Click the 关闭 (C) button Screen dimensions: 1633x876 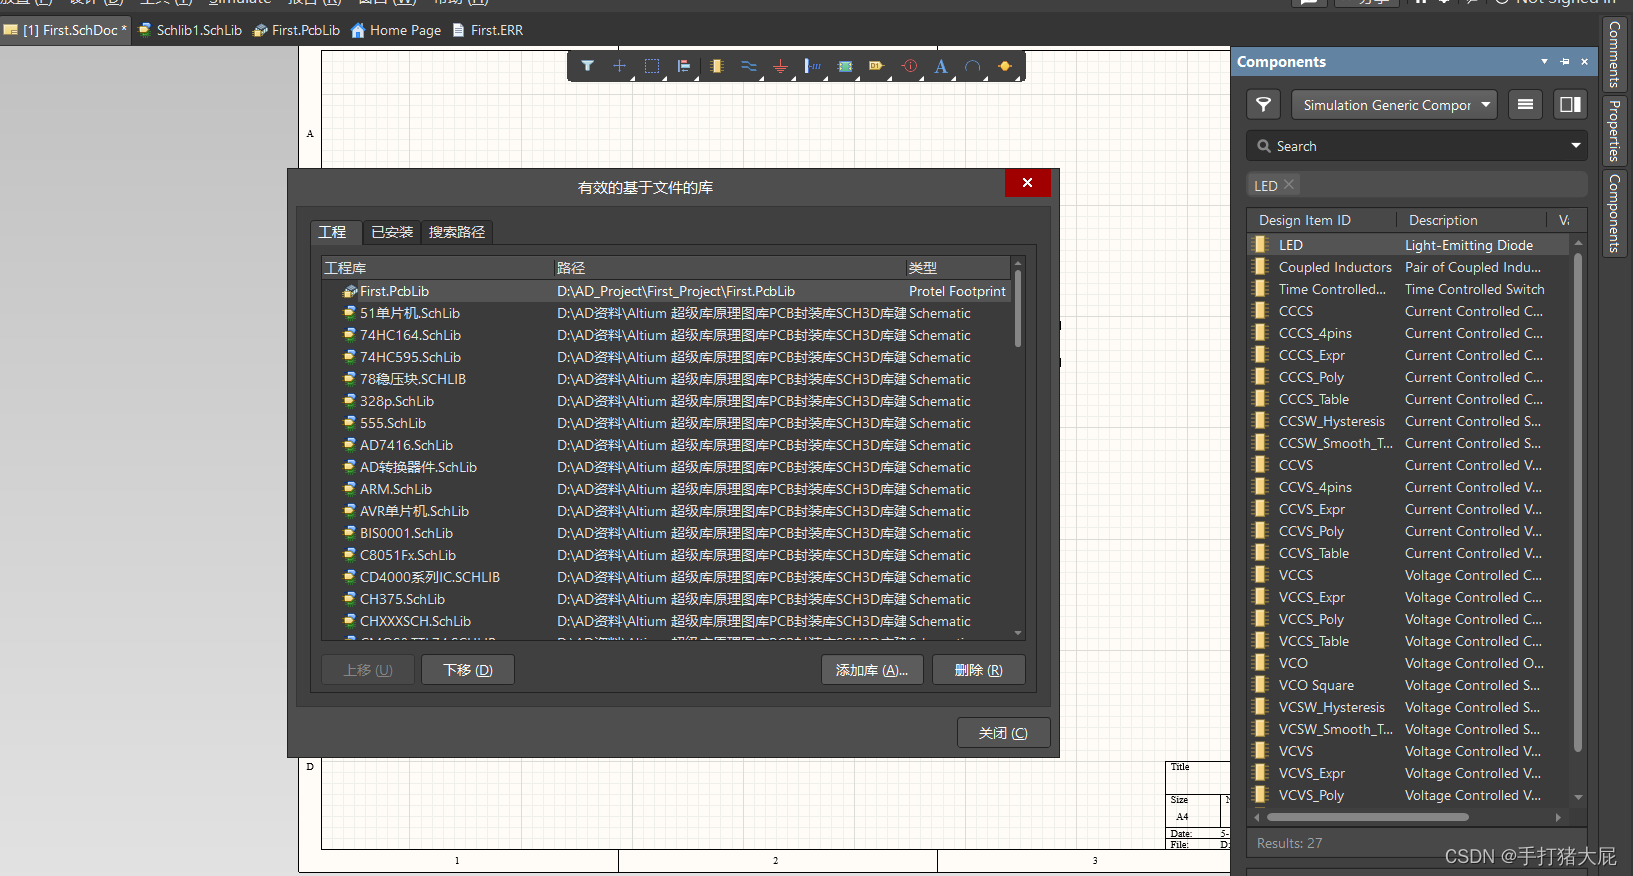tap(1003, 733)
